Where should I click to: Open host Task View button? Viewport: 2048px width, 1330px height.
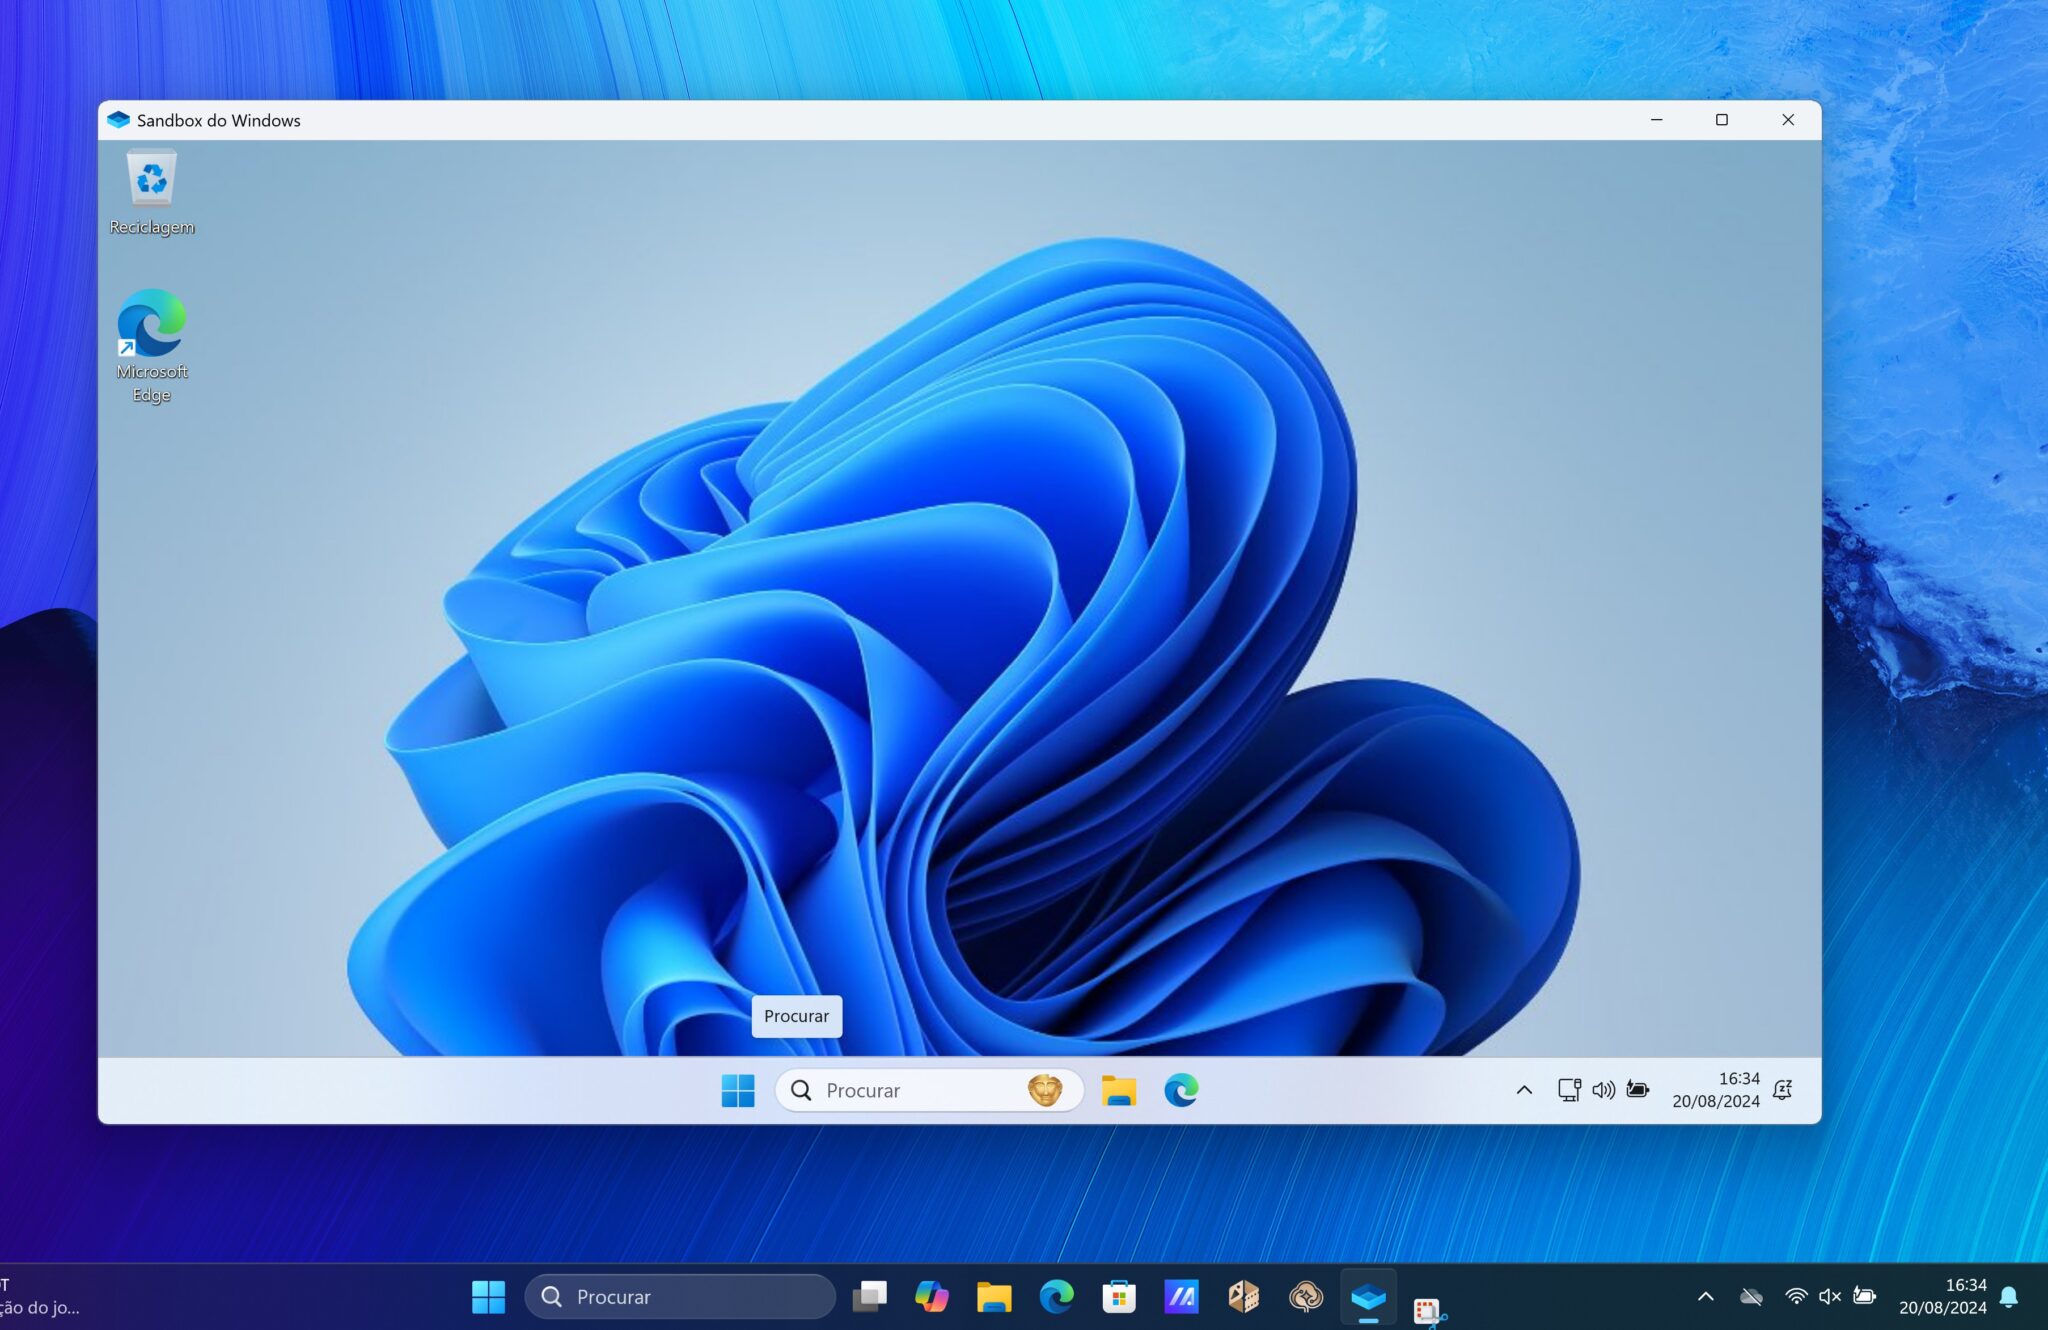pos(869,1297)
